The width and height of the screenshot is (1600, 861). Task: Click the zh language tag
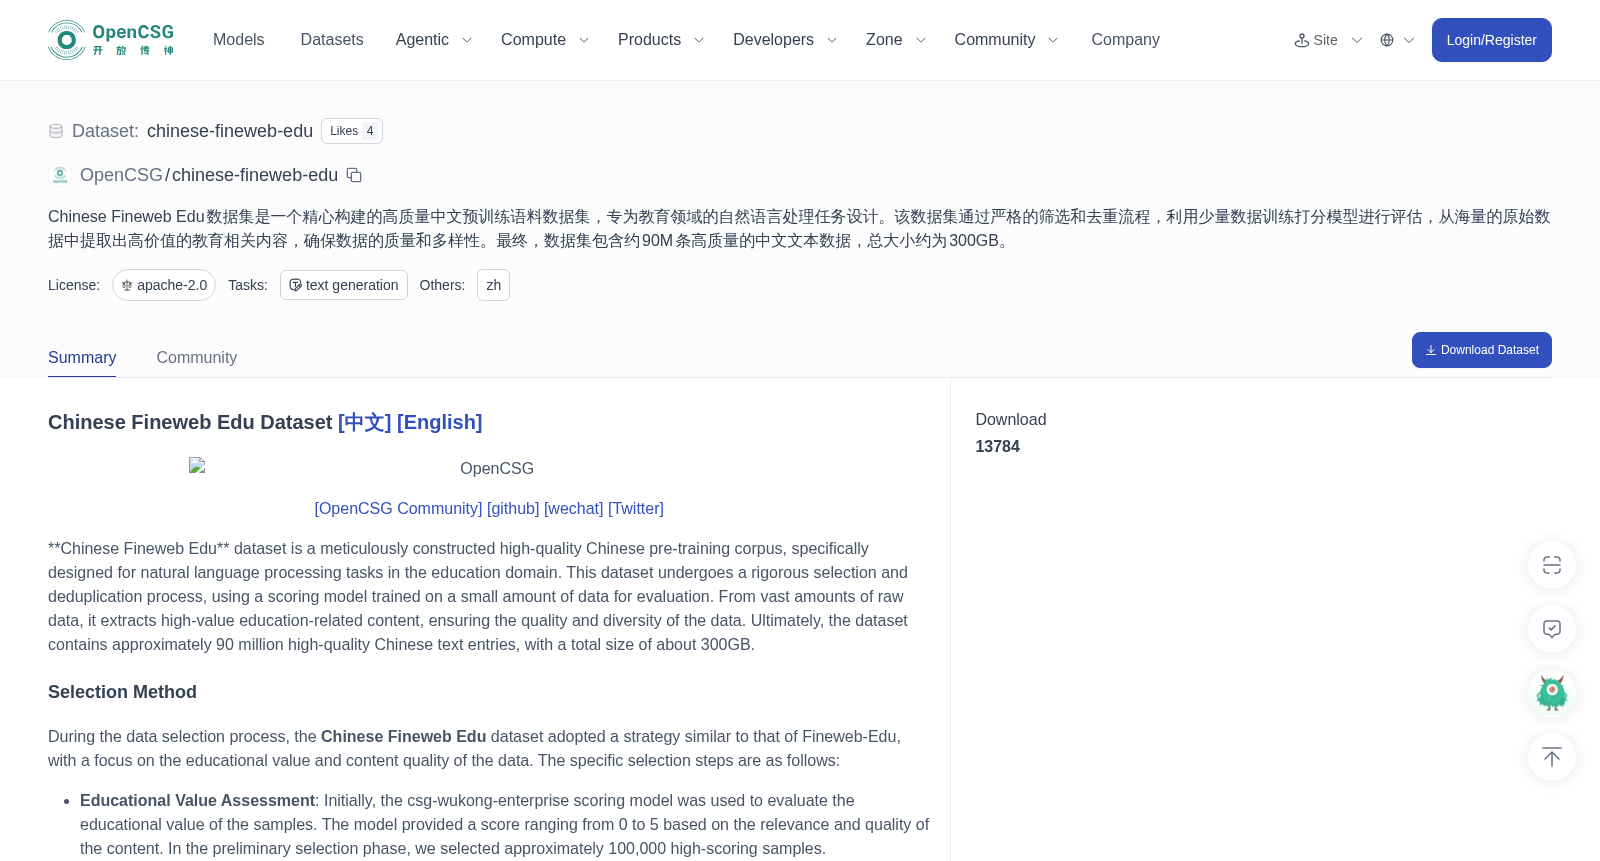(493, 285)
